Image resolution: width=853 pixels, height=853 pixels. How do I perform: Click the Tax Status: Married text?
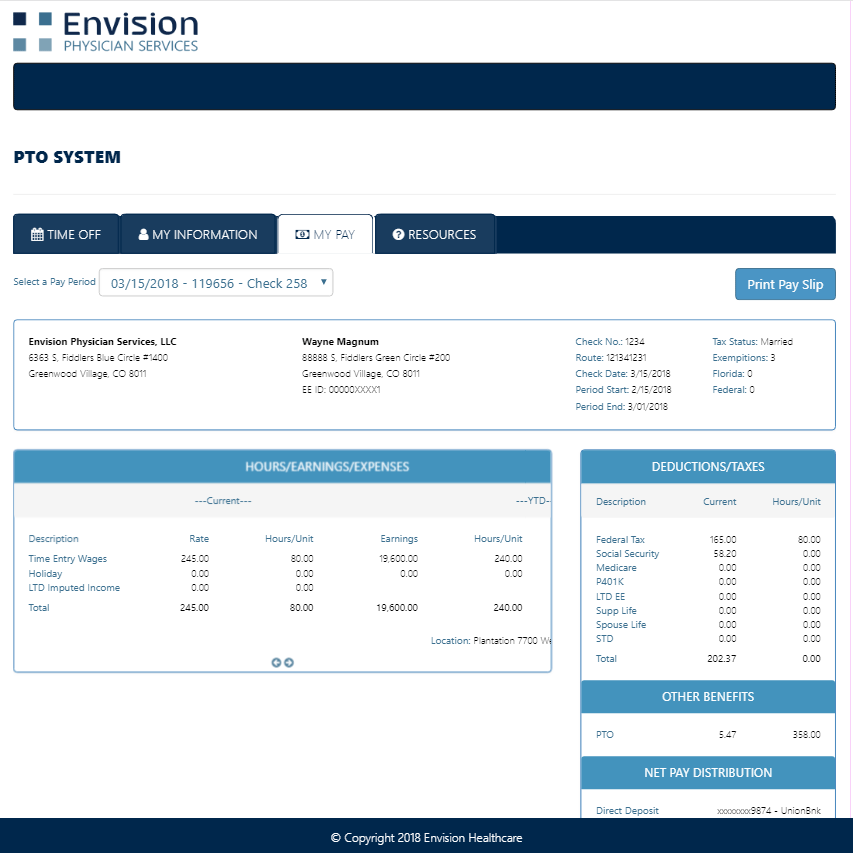click(752, 342)
